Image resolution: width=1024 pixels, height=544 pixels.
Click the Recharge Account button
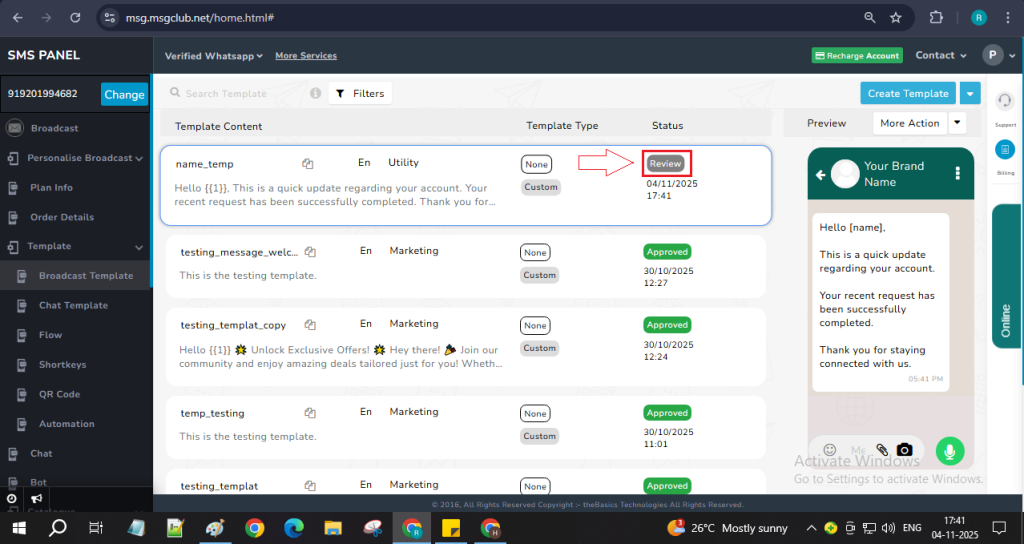click(856, 56)
